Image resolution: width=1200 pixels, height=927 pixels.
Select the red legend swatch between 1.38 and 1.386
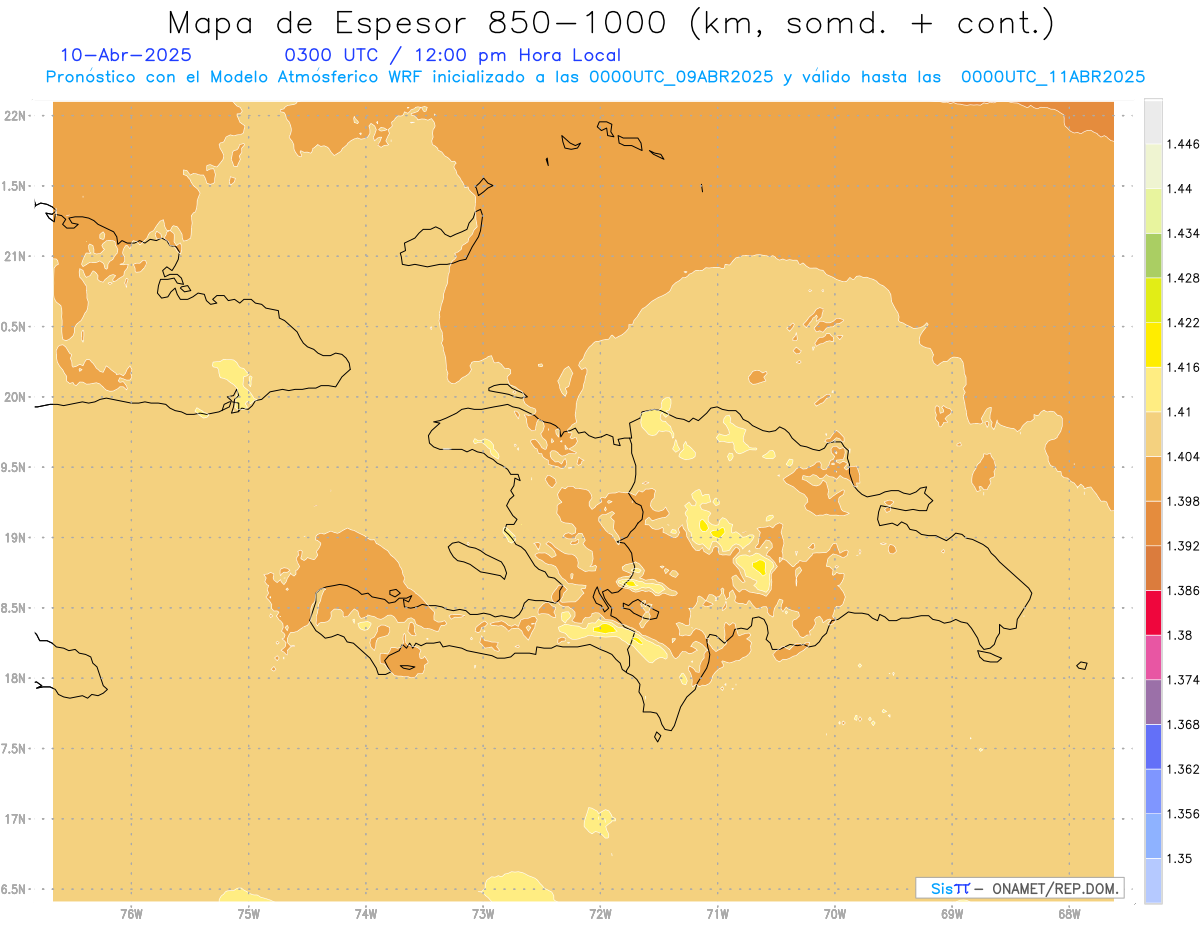pyautogui.click(x=1153, y=612)
